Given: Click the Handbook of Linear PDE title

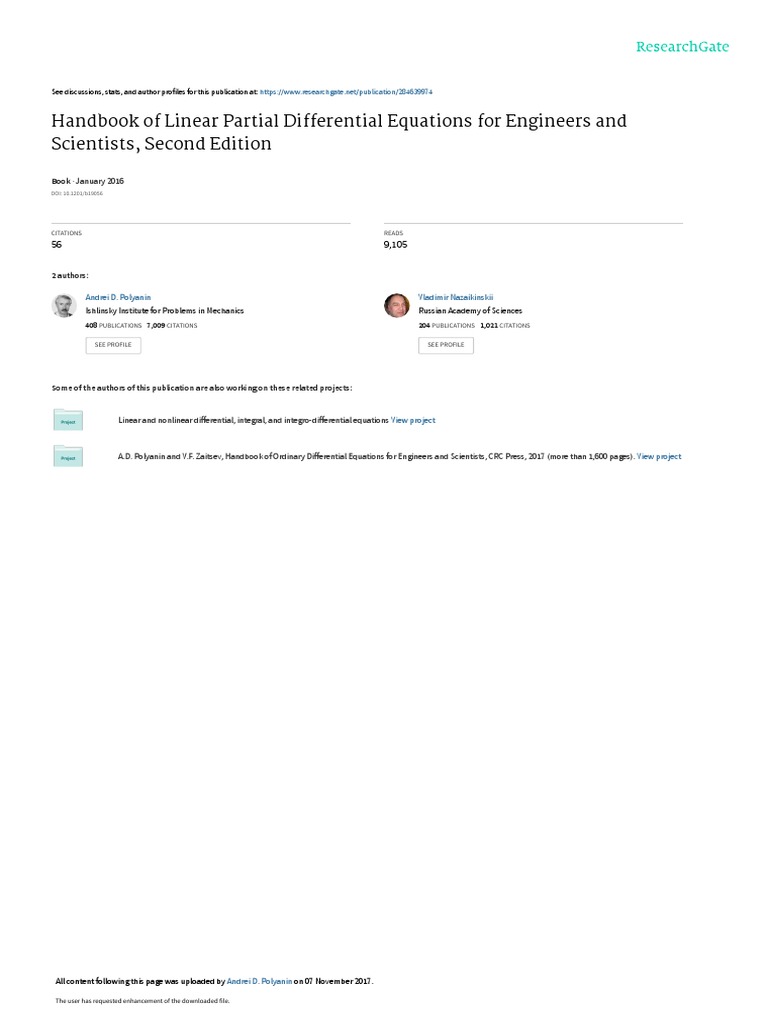Looking at the screenshot, I should tap(339, 132).
